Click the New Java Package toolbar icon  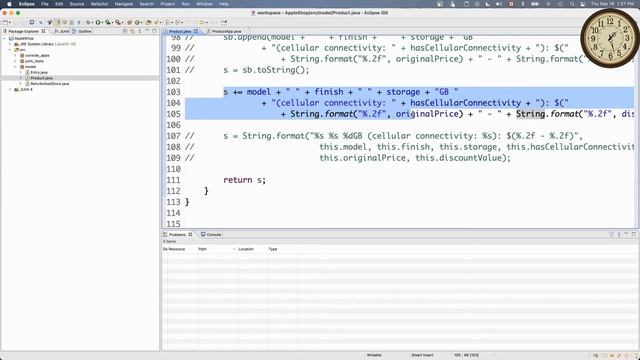[x=129, y=22]
